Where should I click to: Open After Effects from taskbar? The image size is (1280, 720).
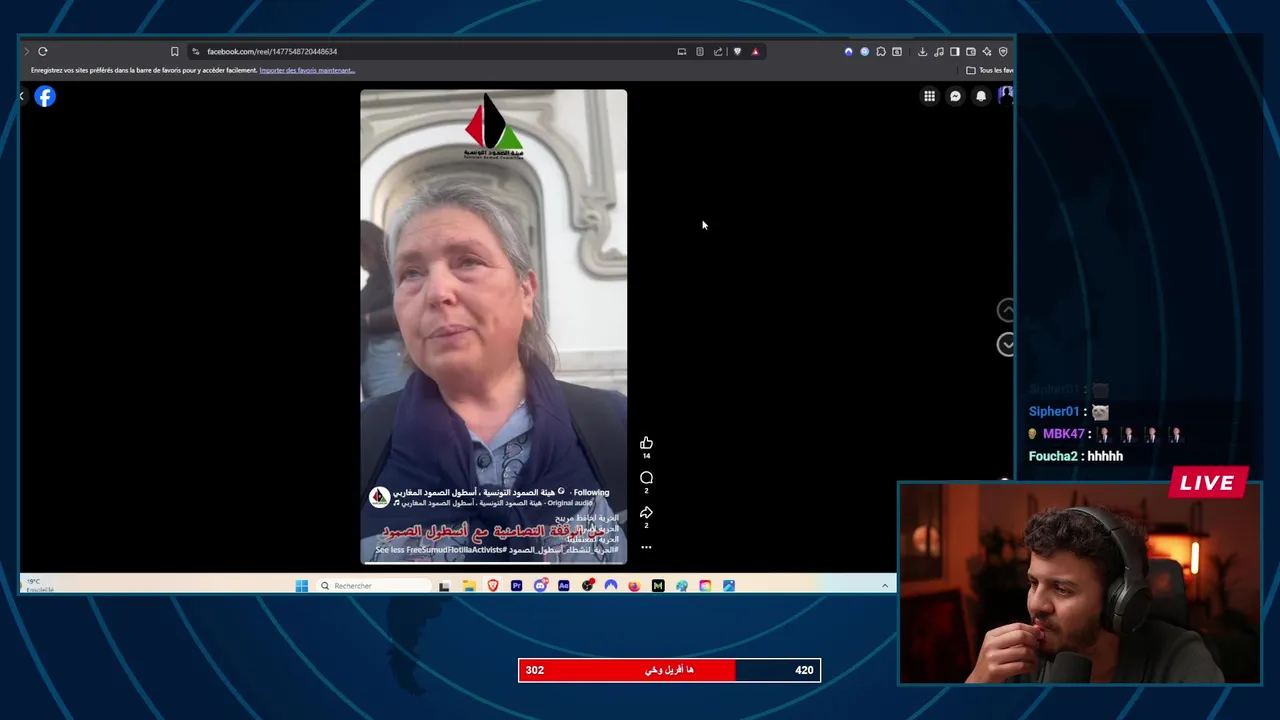(564, 586)
